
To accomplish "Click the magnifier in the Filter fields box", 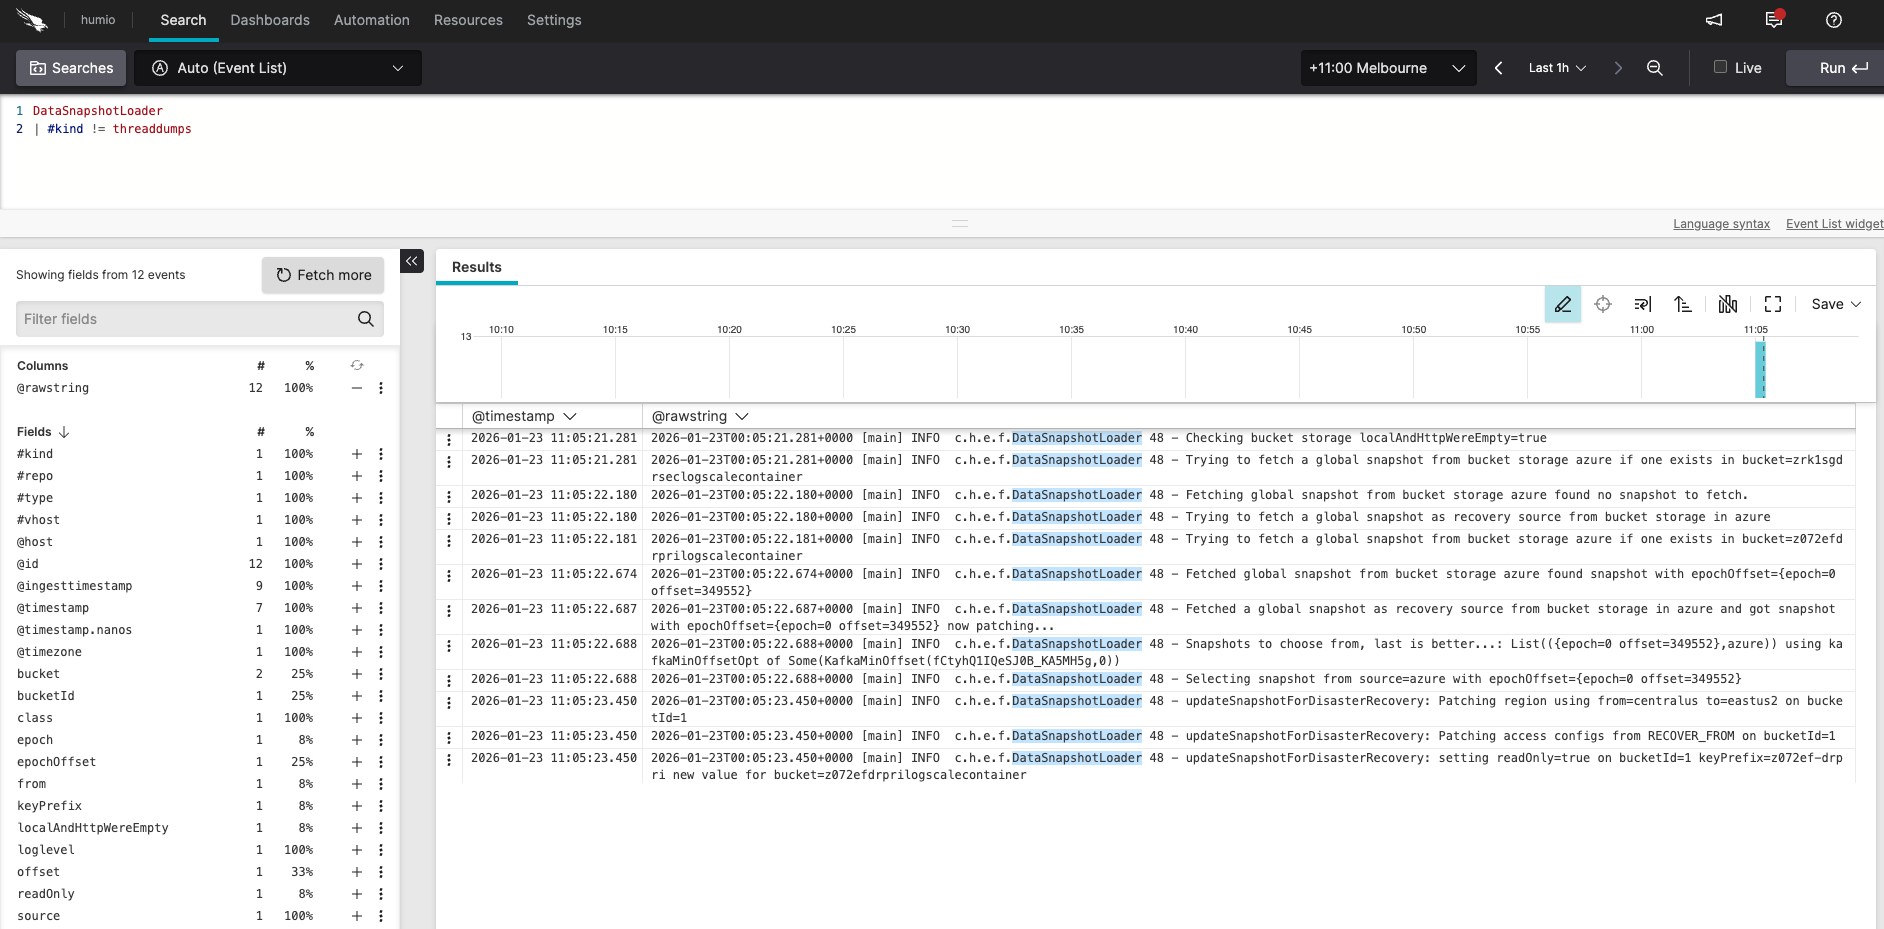I will 365,318.
